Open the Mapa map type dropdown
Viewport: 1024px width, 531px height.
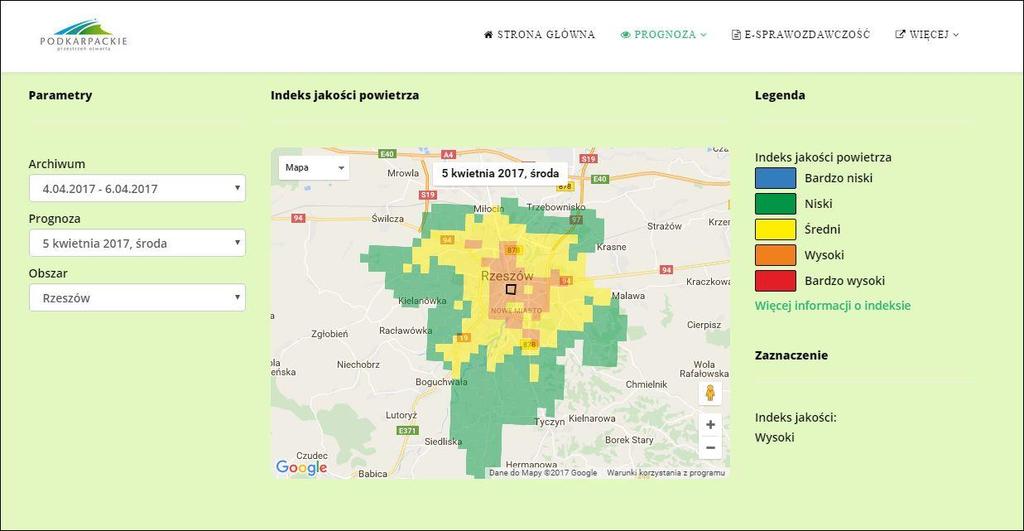point(314,168)
